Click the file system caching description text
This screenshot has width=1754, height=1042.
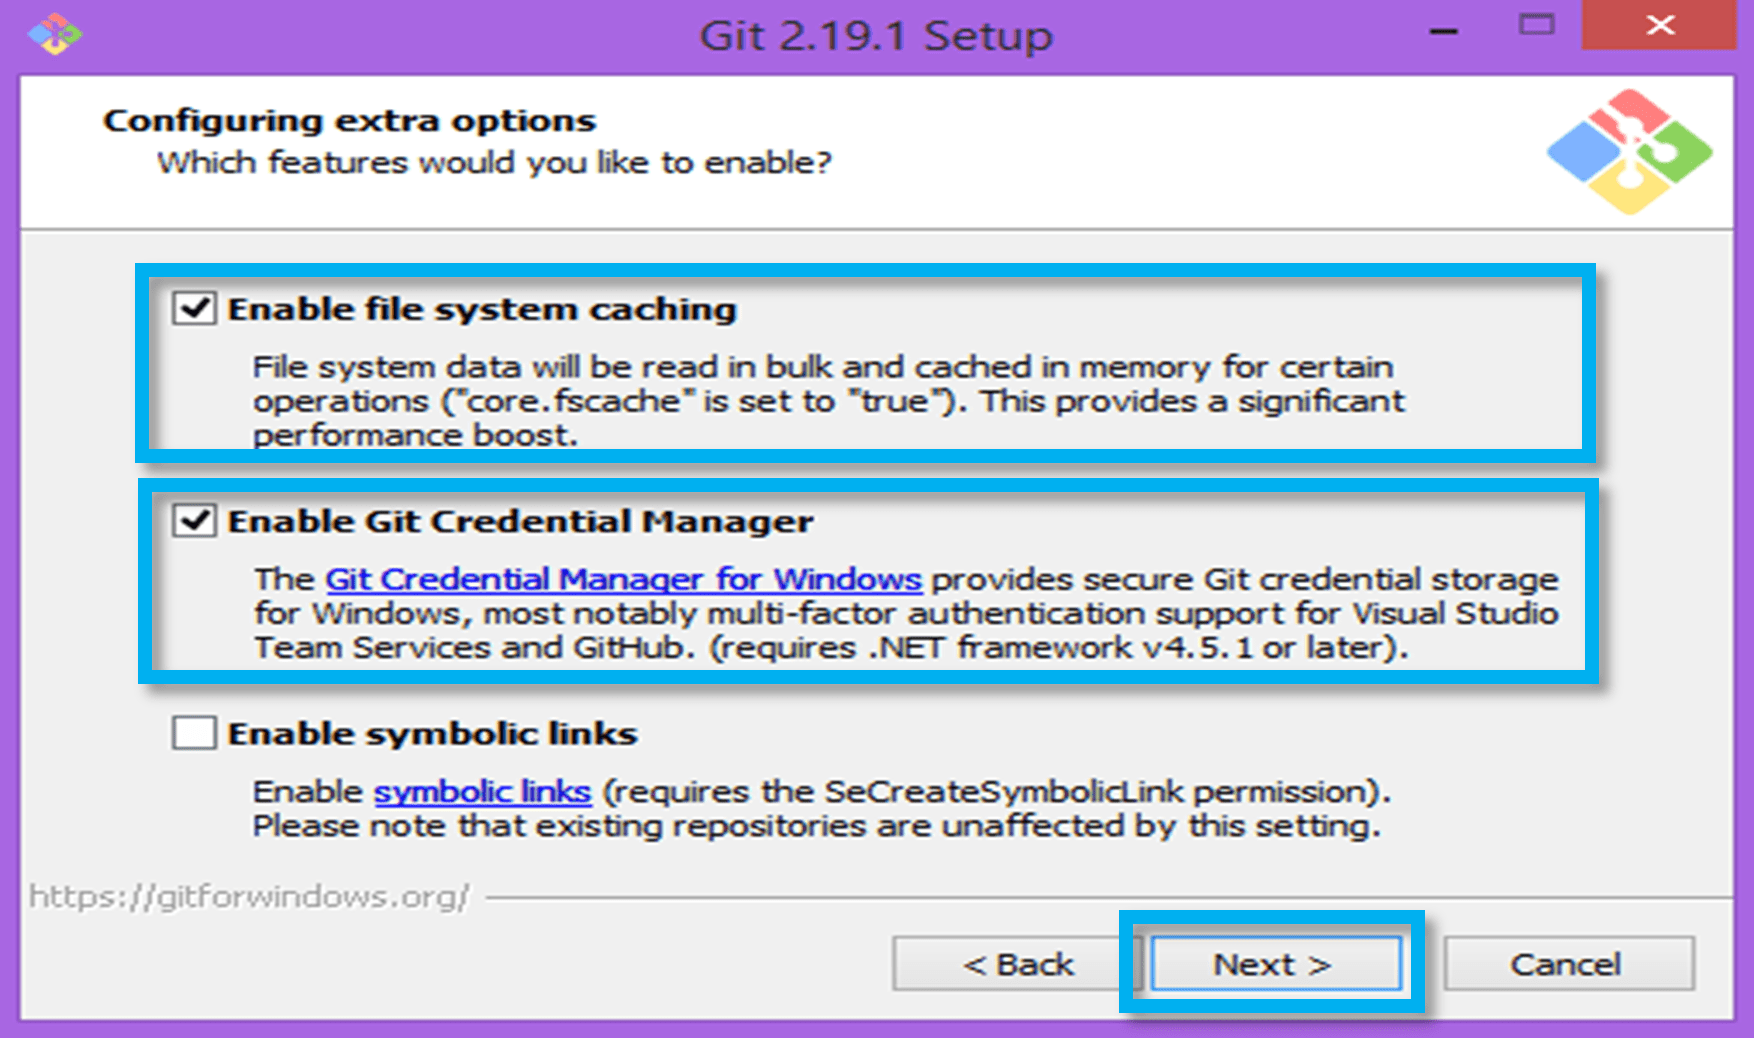[x=820, y=400]
